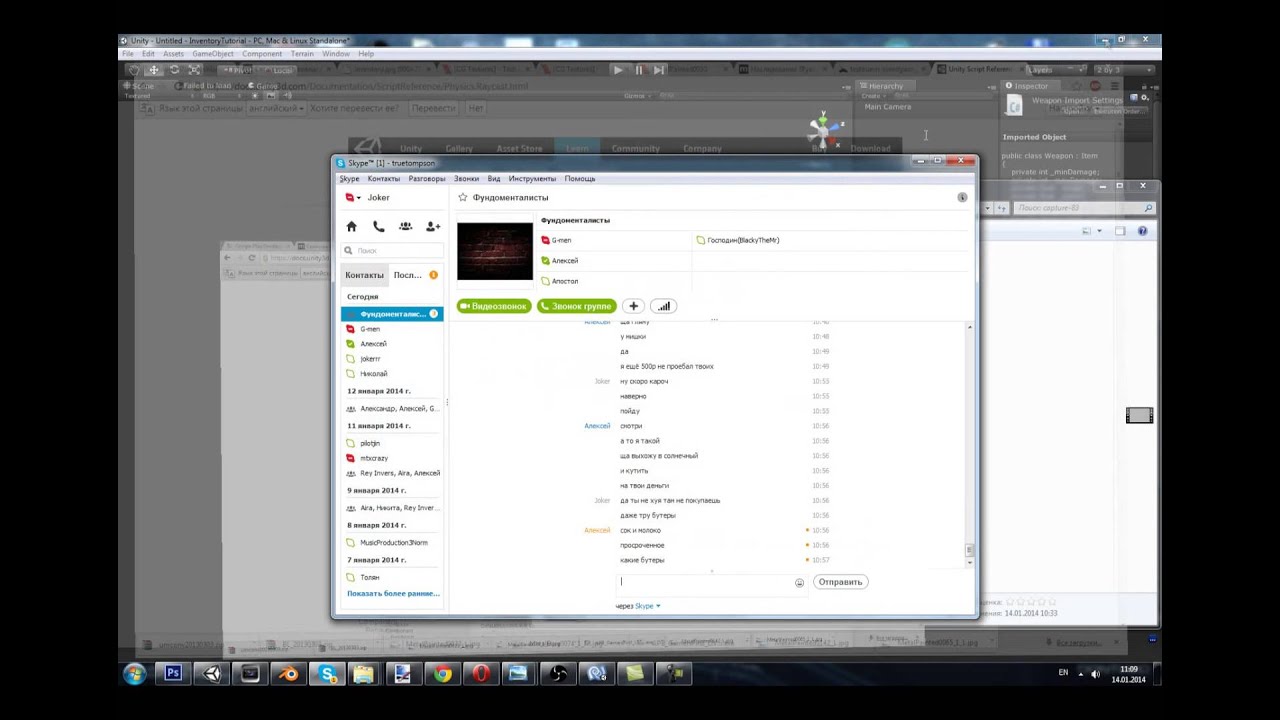This screenshot has height=720, width=1280.
Task: Click the chat vertical scrollbar thumb
Action: point(969,550)
